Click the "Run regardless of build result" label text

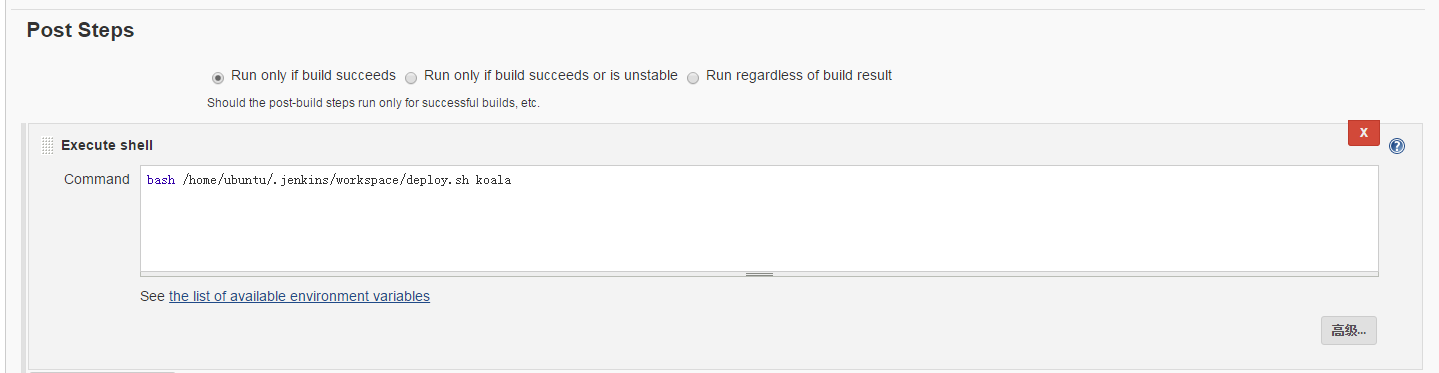click(x=799, y=75)
